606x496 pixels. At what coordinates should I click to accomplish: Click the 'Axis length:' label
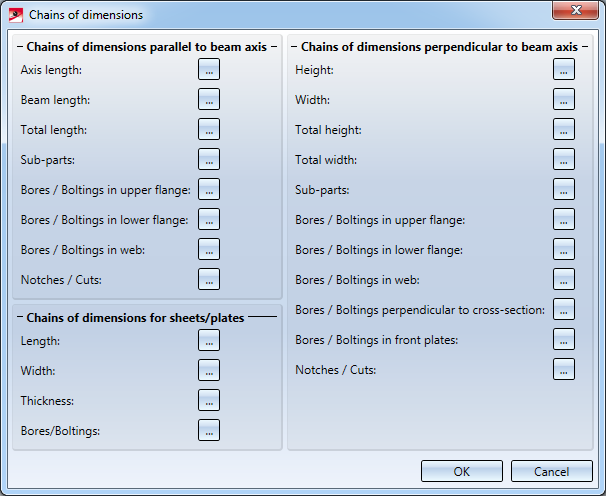(x=51, y=70)
